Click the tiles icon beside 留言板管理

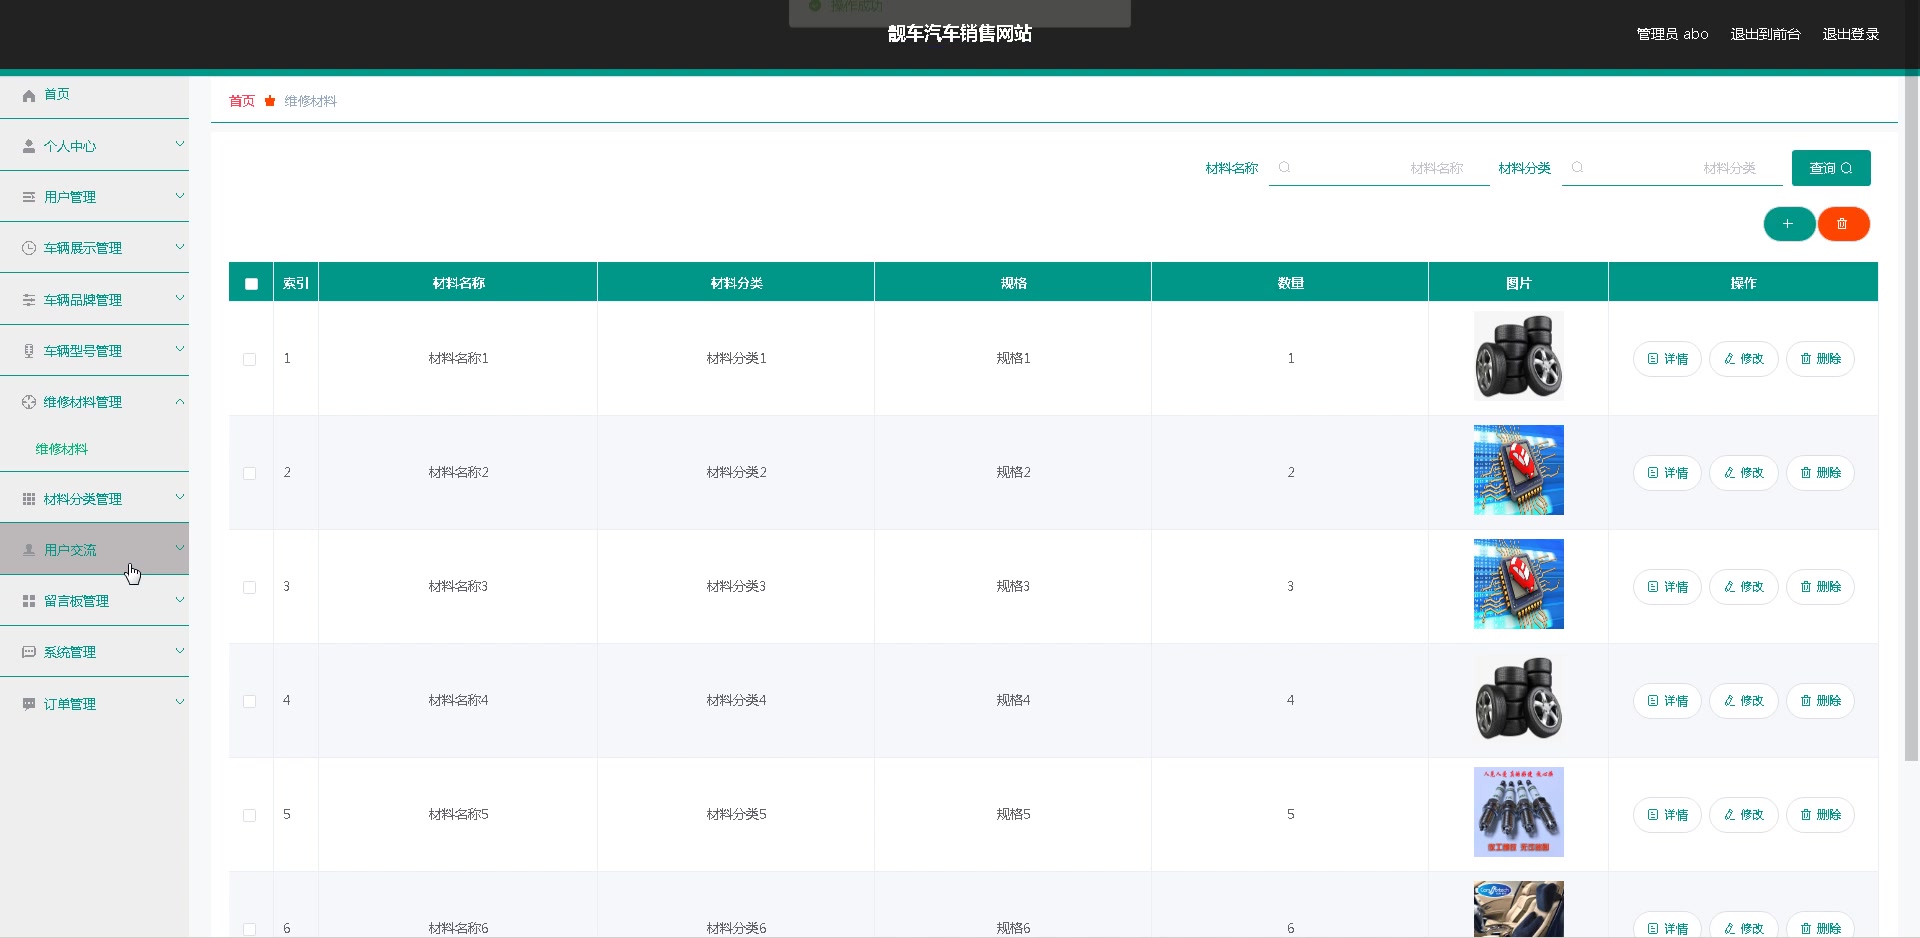click(x=29, y=601)
